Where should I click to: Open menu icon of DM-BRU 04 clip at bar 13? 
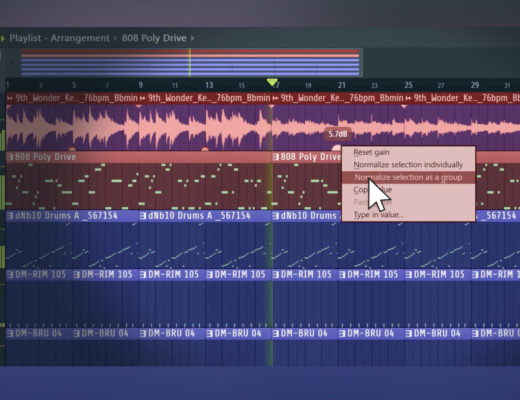coord(209,333)
